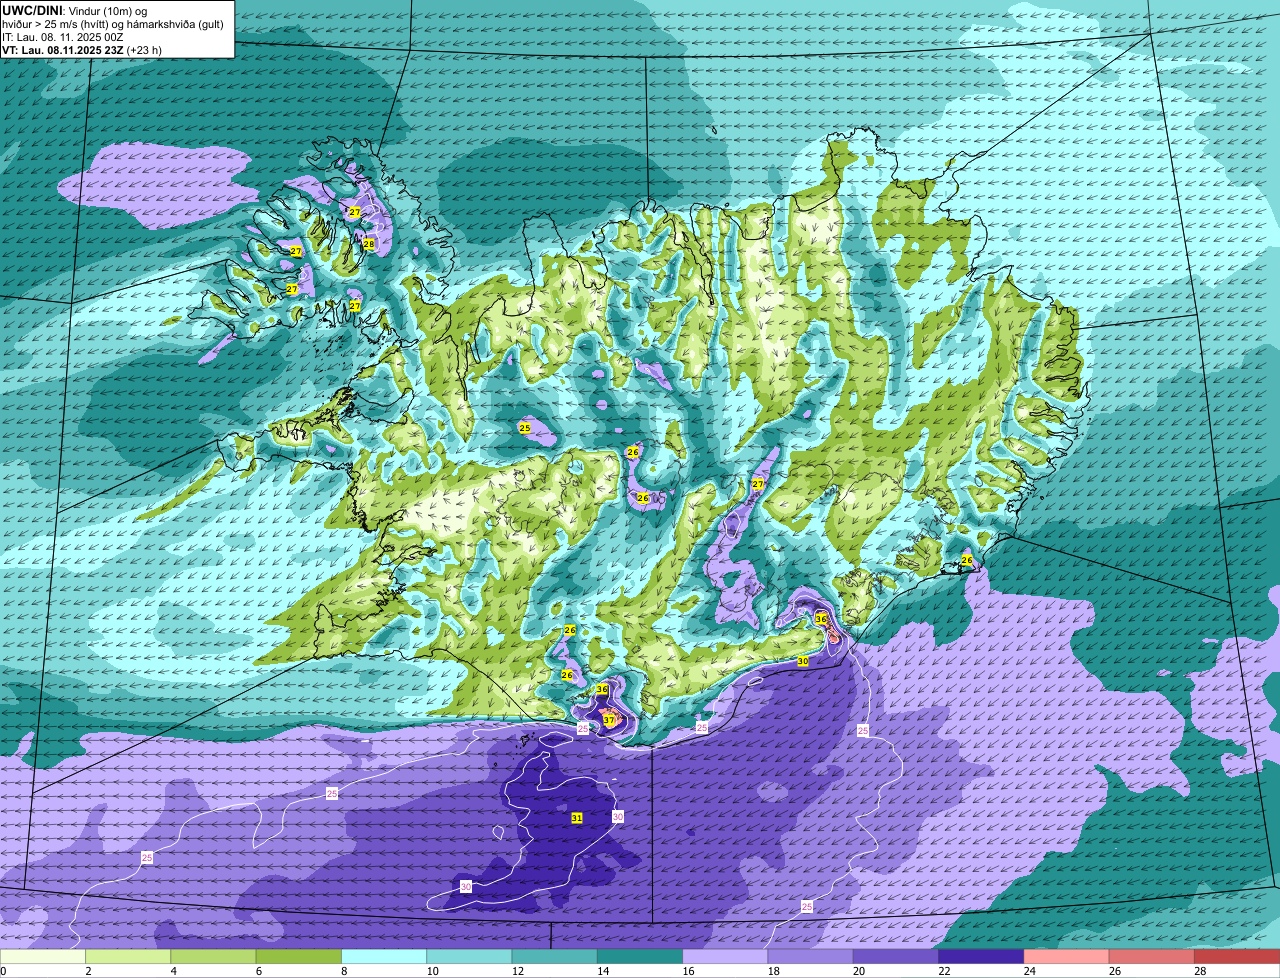This screenshot has height=978, width=1280.
Task: Click the light purple 18–20 legend swatch
Action: [810, 957]
